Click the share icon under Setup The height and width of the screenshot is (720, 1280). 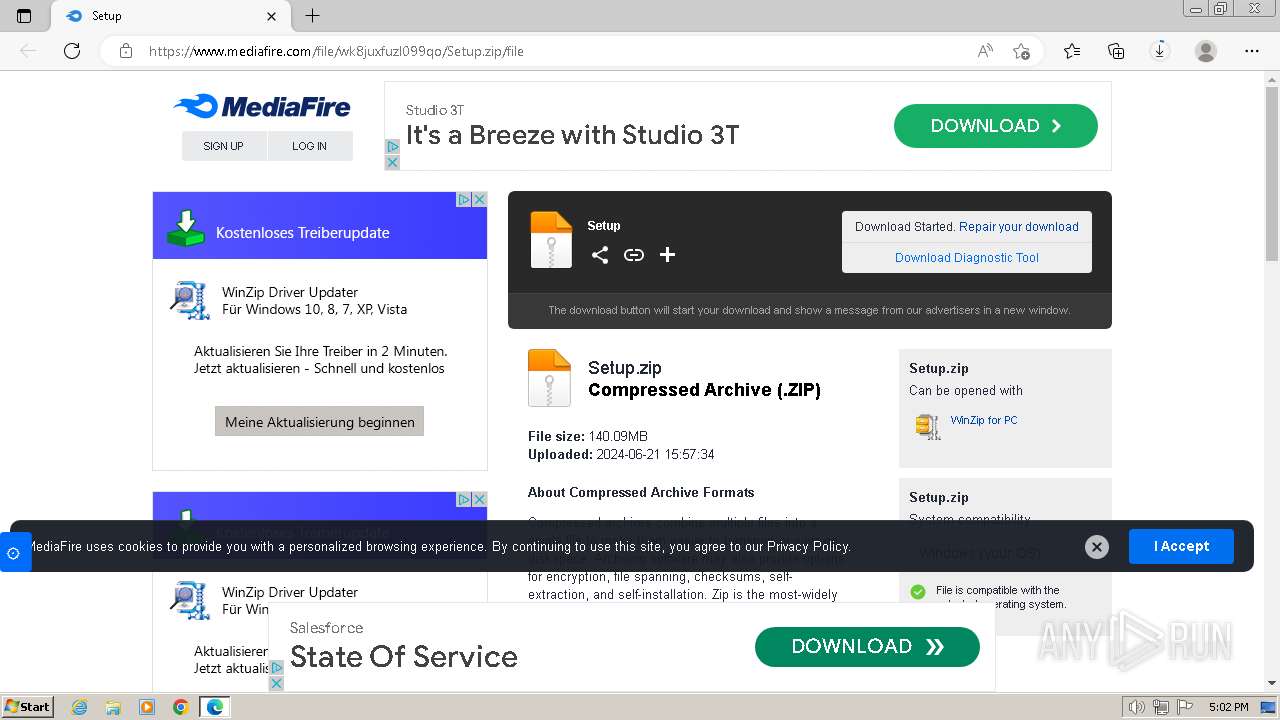[600, 255]
